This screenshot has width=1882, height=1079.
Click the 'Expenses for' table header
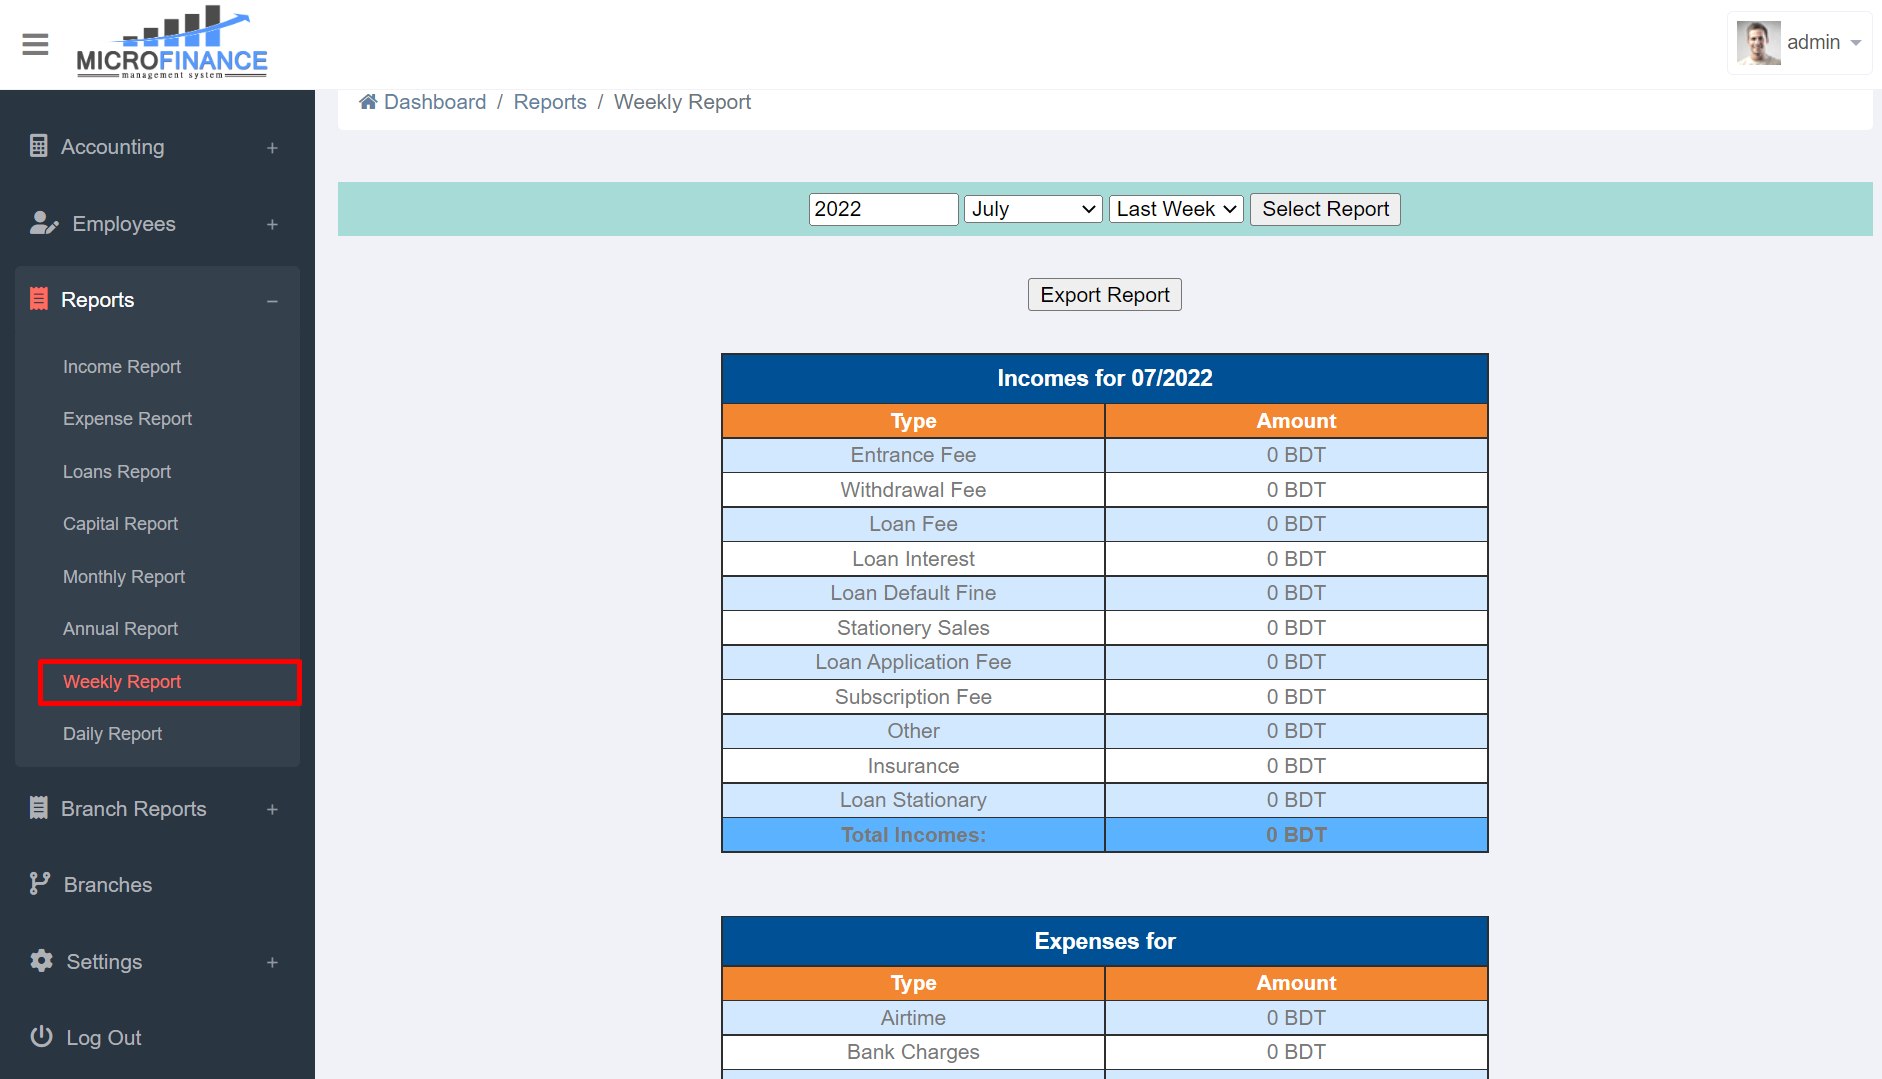coord(1104,941)
